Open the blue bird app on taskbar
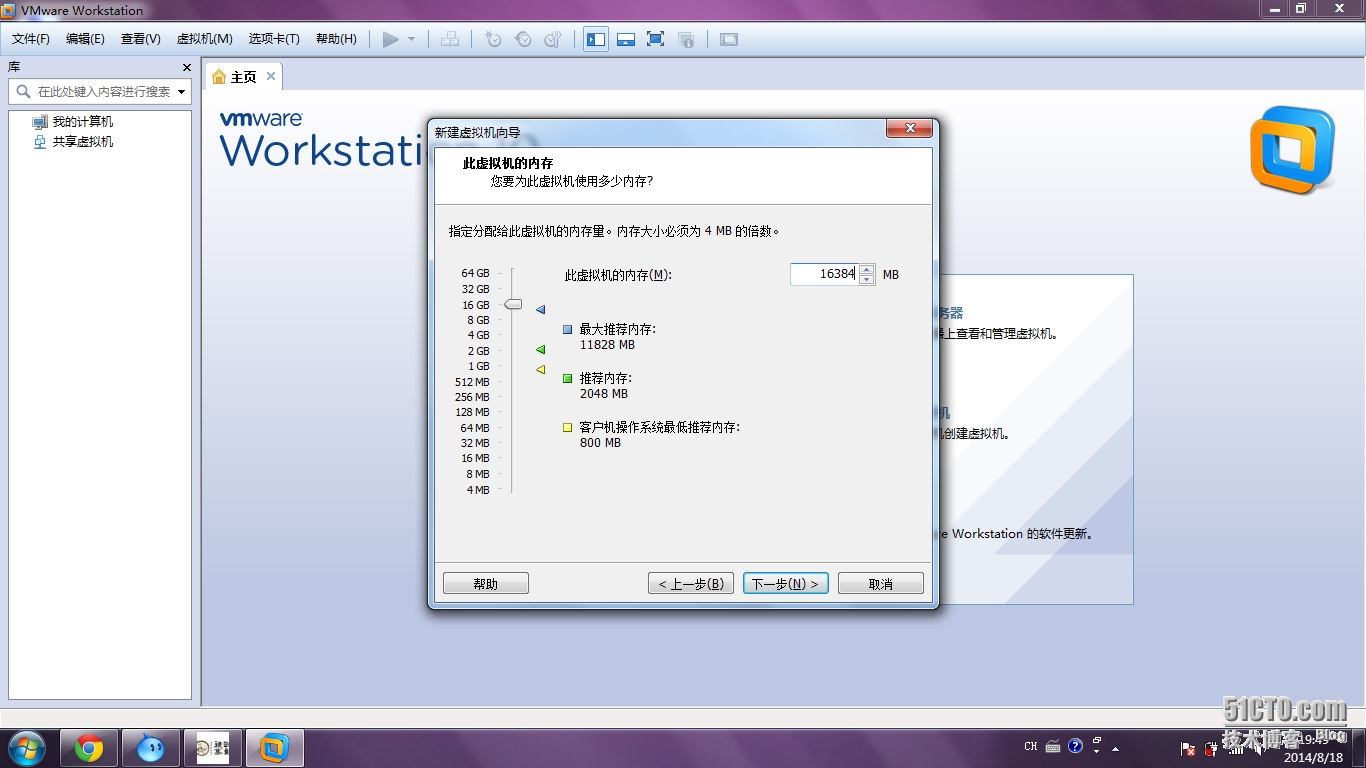 151,748
